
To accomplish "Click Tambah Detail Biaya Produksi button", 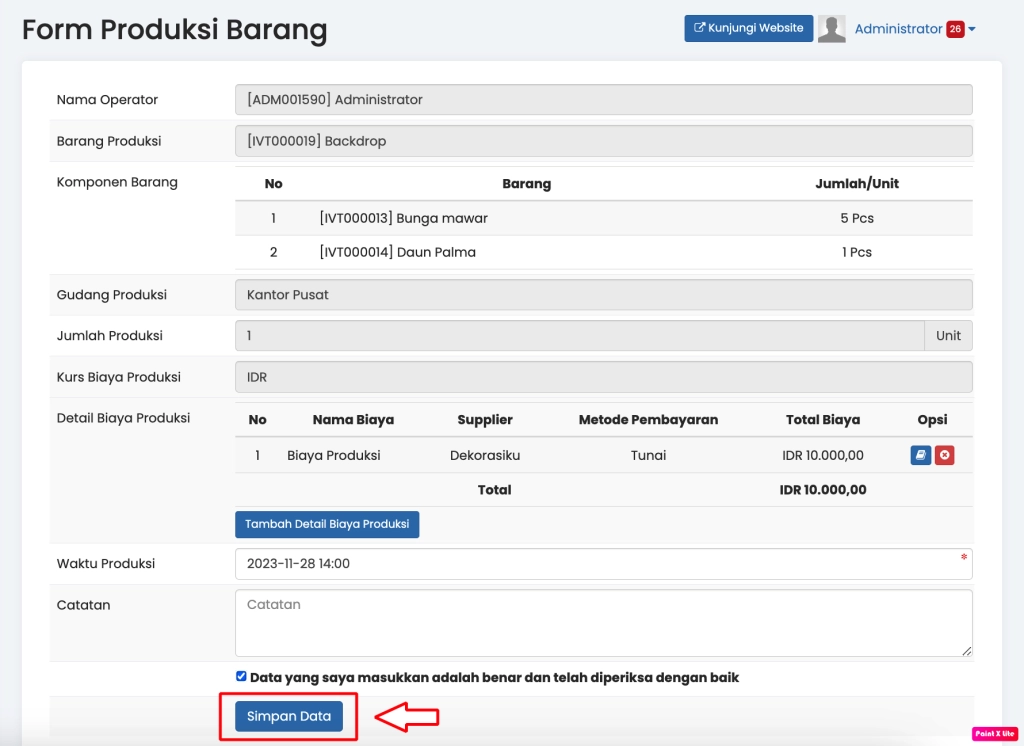I will pyautogui.click(x=327, y=524).
